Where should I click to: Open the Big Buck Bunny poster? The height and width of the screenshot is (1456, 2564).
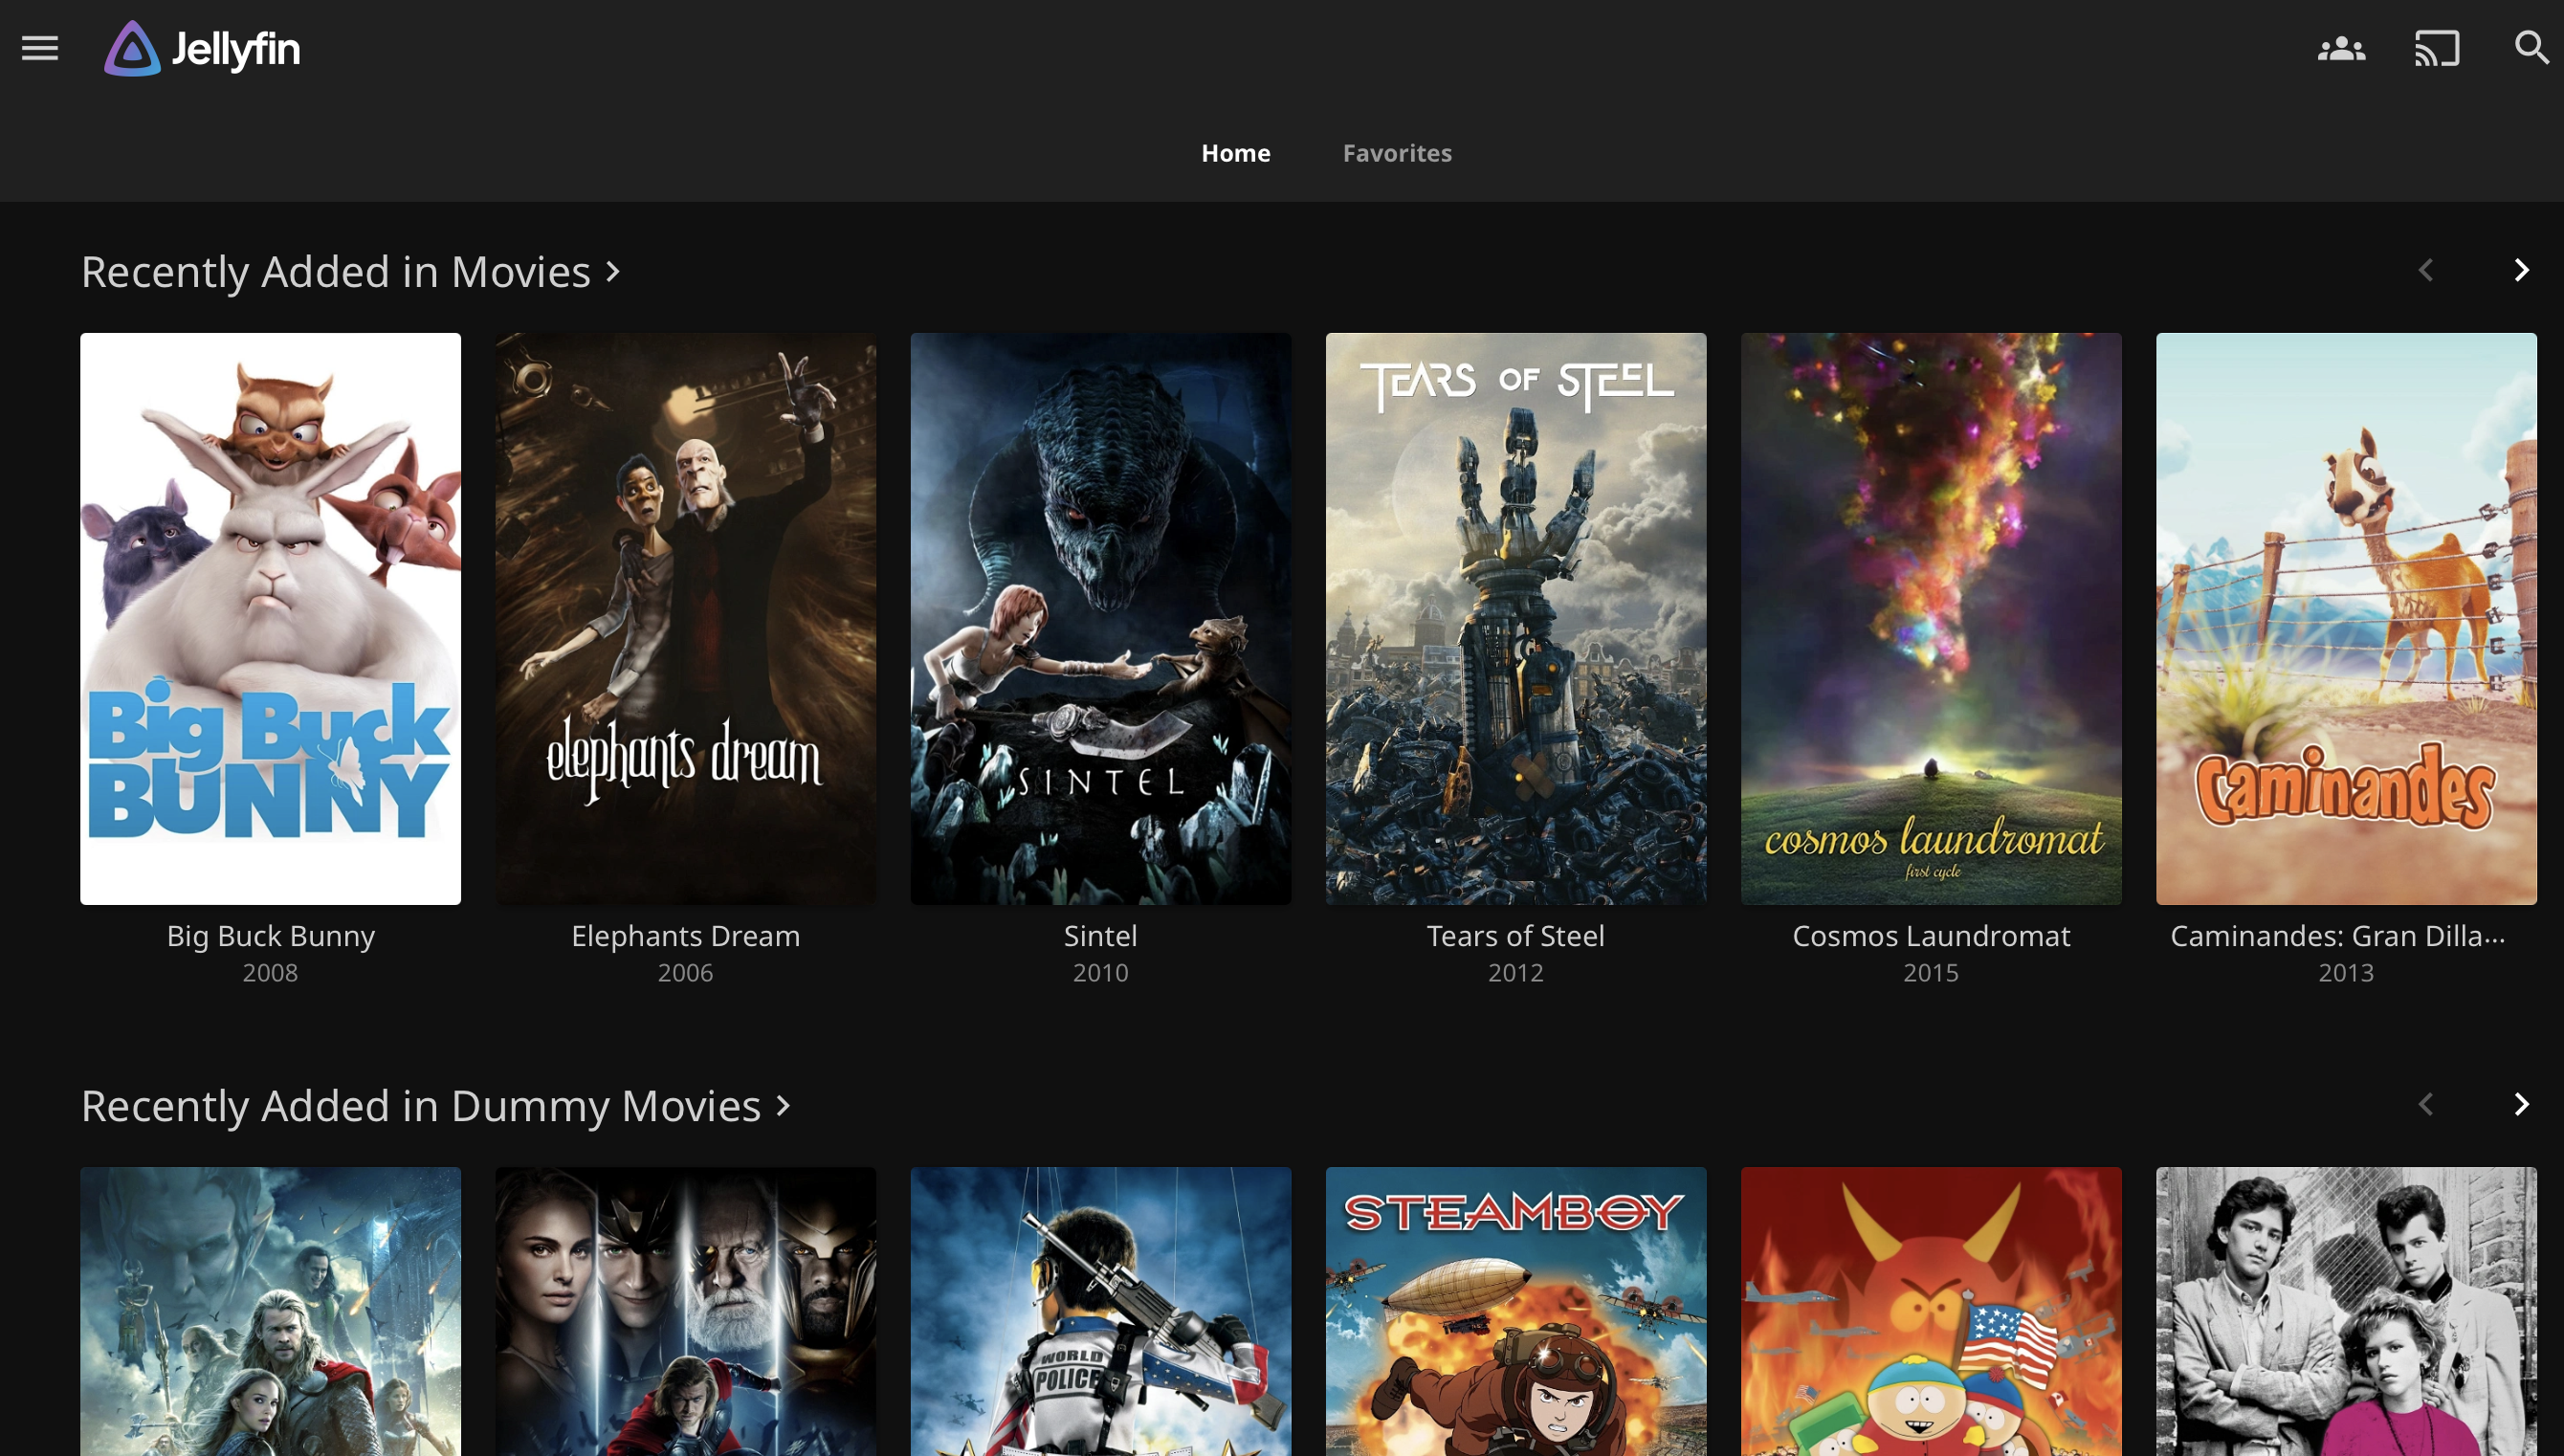coord(270,618)
